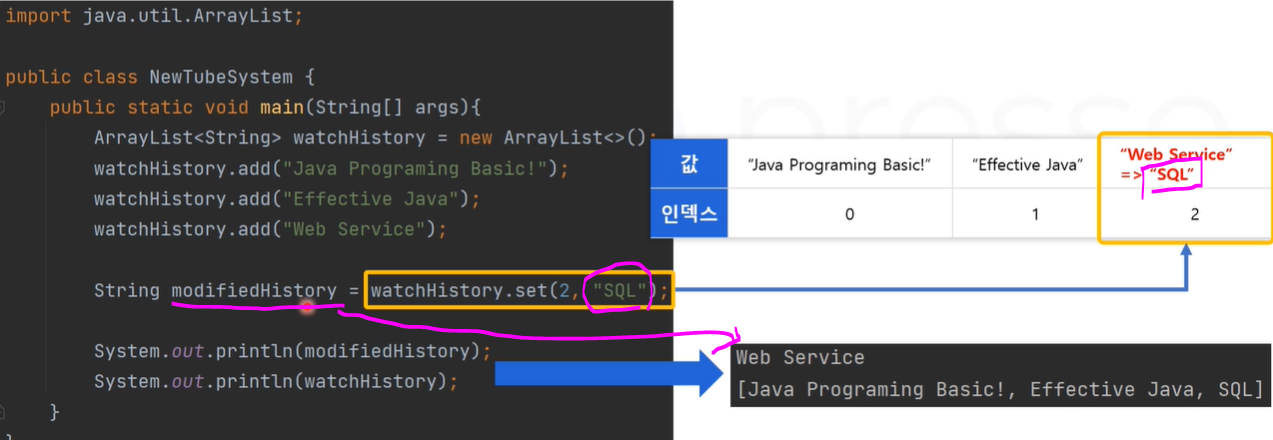The image size is (1273, 440).
Task: Click the import java.util.ArrayList statement
Action: 153,17
